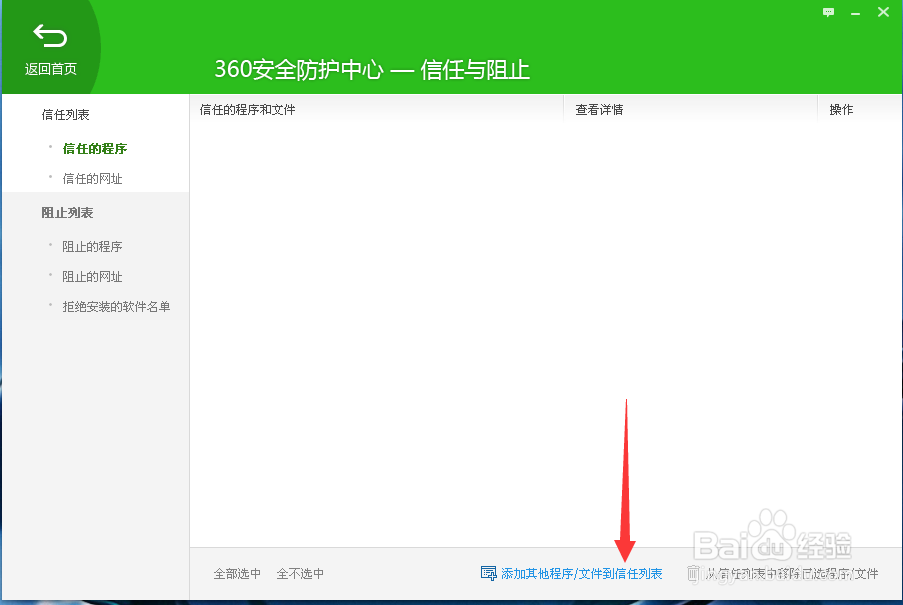
Task: Close the 360 security window
Action: click(x=883, y=12)
